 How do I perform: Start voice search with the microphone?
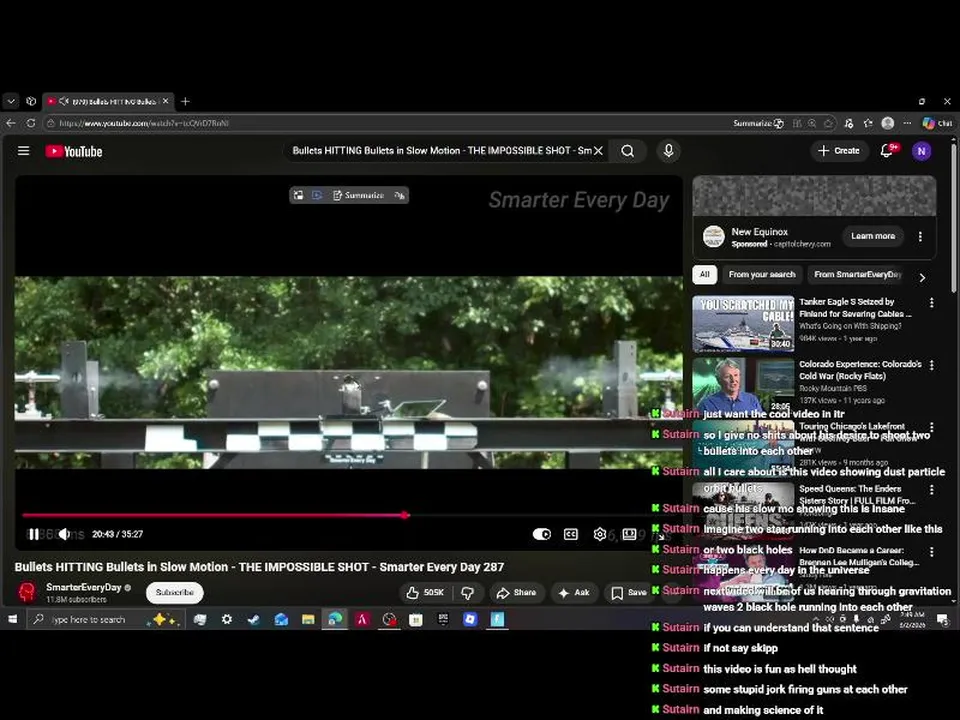tap(669, 151)
